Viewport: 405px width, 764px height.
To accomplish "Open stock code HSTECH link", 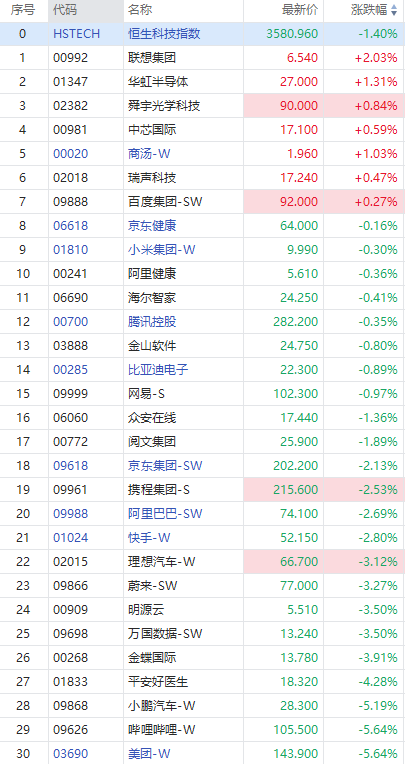I will click(x=77, y=34).
